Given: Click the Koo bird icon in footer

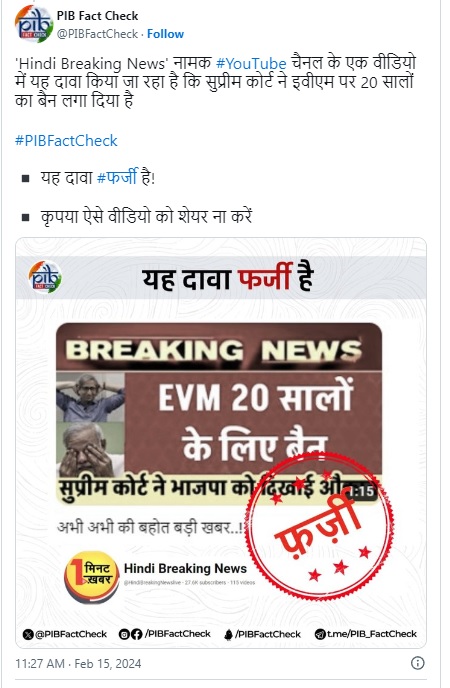Looking at the screenshot, I should tap(228, 635).
